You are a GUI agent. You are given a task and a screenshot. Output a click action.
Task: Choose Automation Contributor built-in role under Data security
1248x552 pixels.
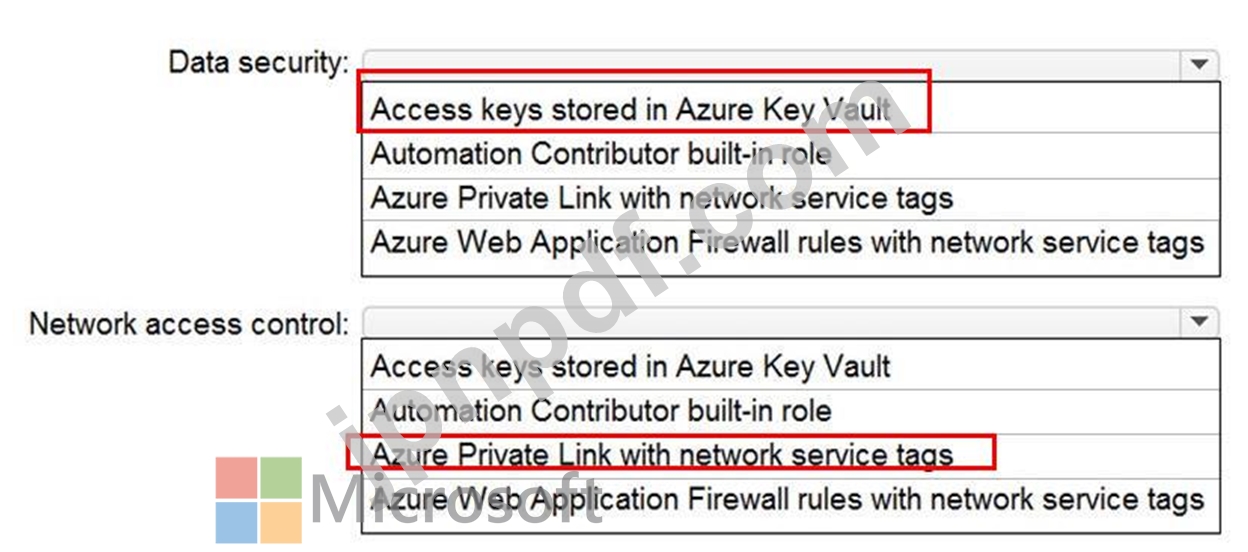(x=790, y=154)
